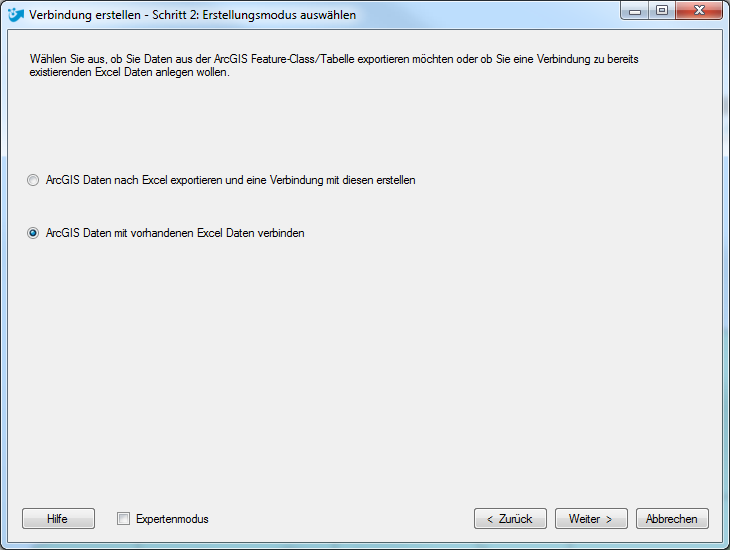Proceed with the Weiter button
Viewport: 730px width, 550px height.
[591, 518]
